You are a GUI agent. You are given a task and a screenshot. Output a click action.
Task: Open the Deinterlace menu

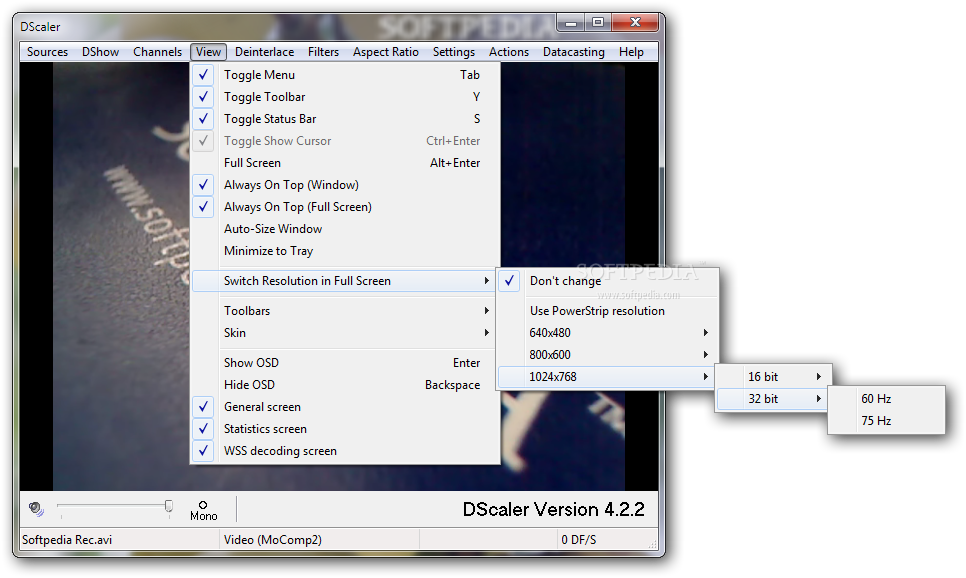pyautogui.click(x=264, y=52)
